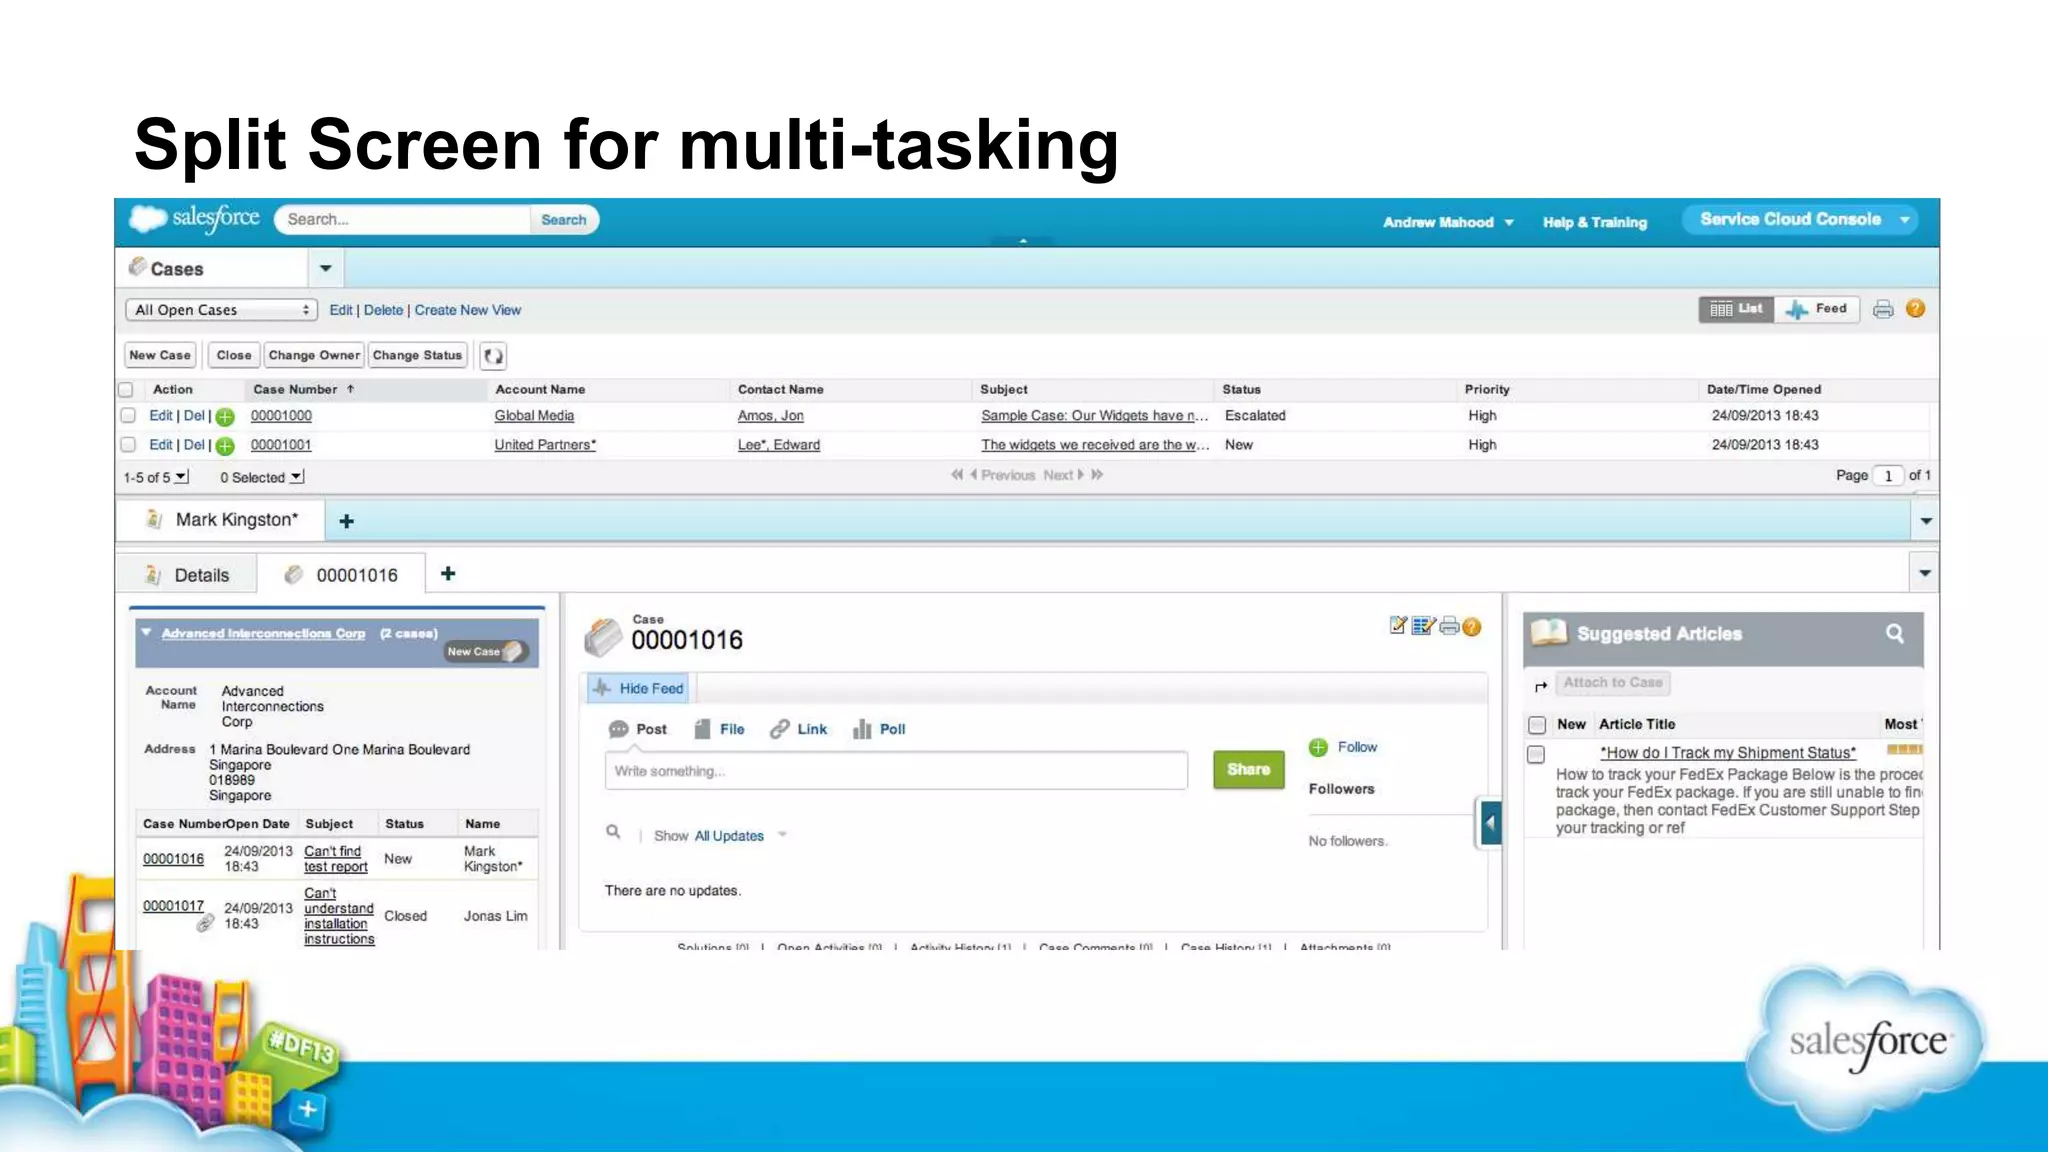Viewport: 2048px width, 1152px height.
Task: Add new primary tab beside Mark Kingston
Action: pyautogui.click(x=346, y=521)
